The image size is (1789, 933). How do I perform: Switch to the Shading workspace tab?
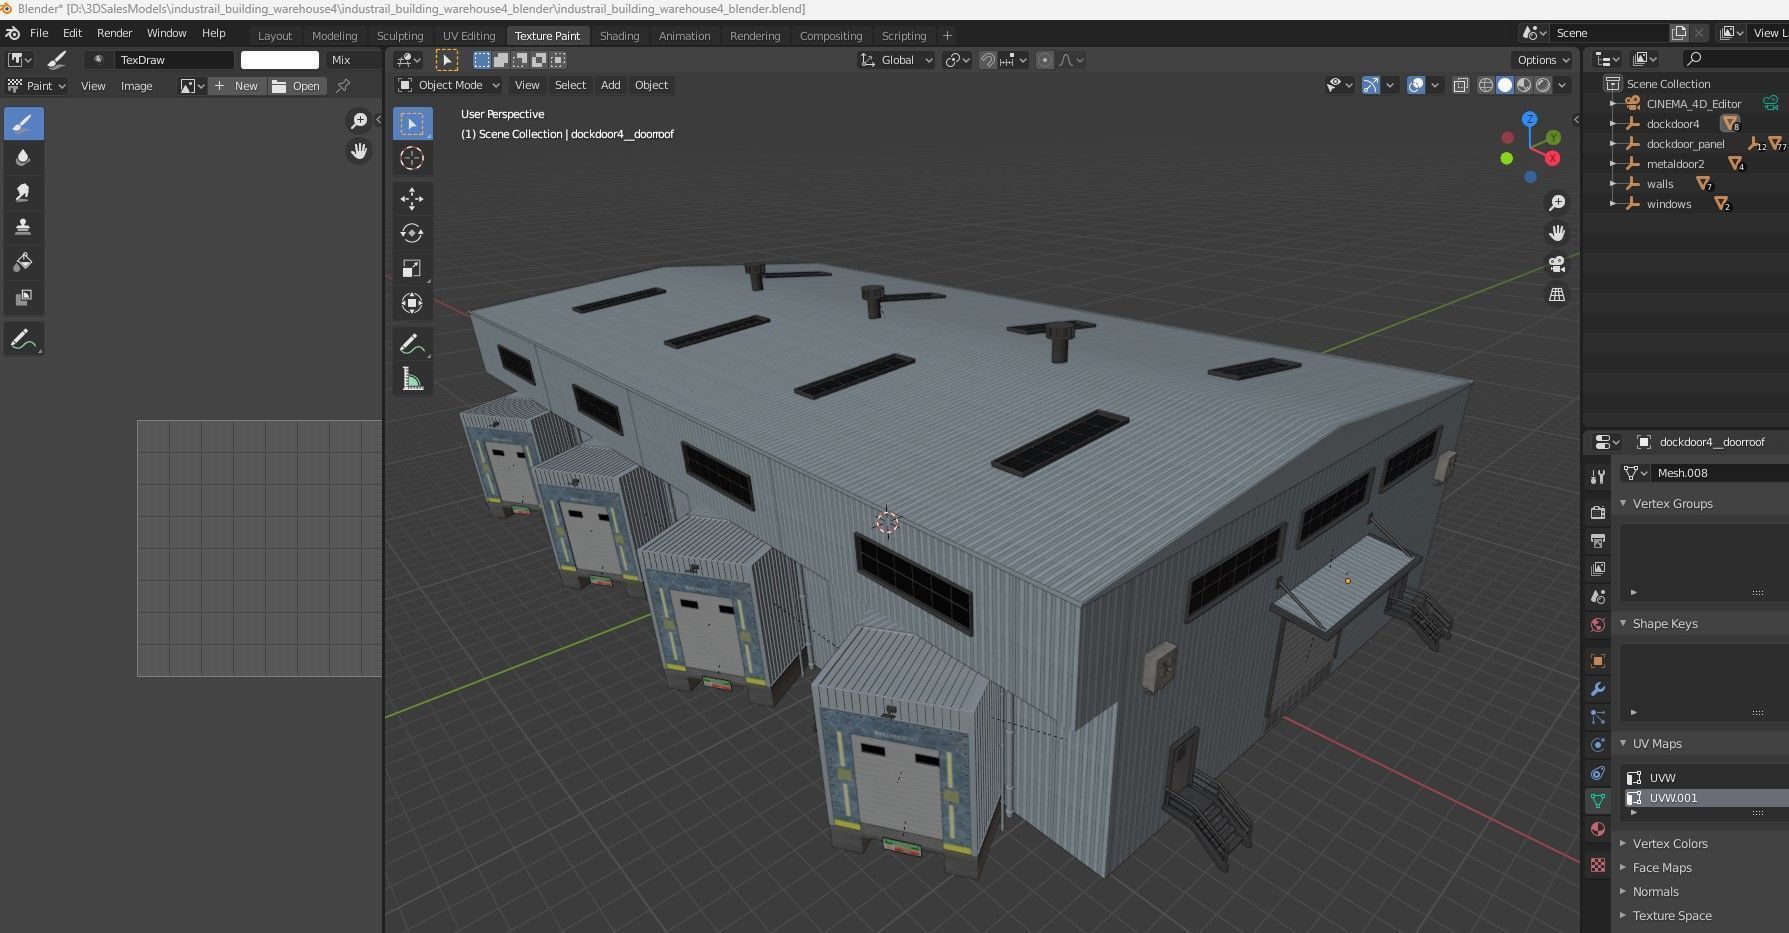click(619, 36)
